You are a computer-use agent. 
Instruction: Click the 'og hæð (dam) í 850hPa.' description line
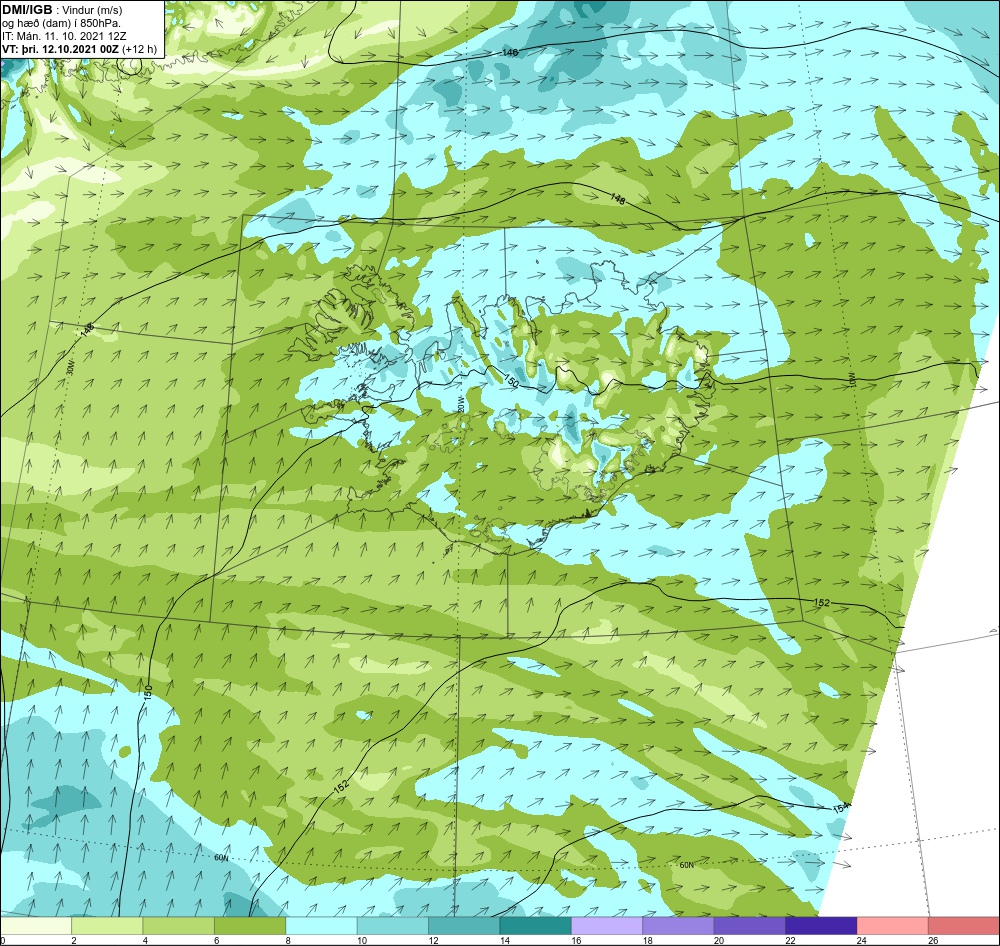point(61,24)
